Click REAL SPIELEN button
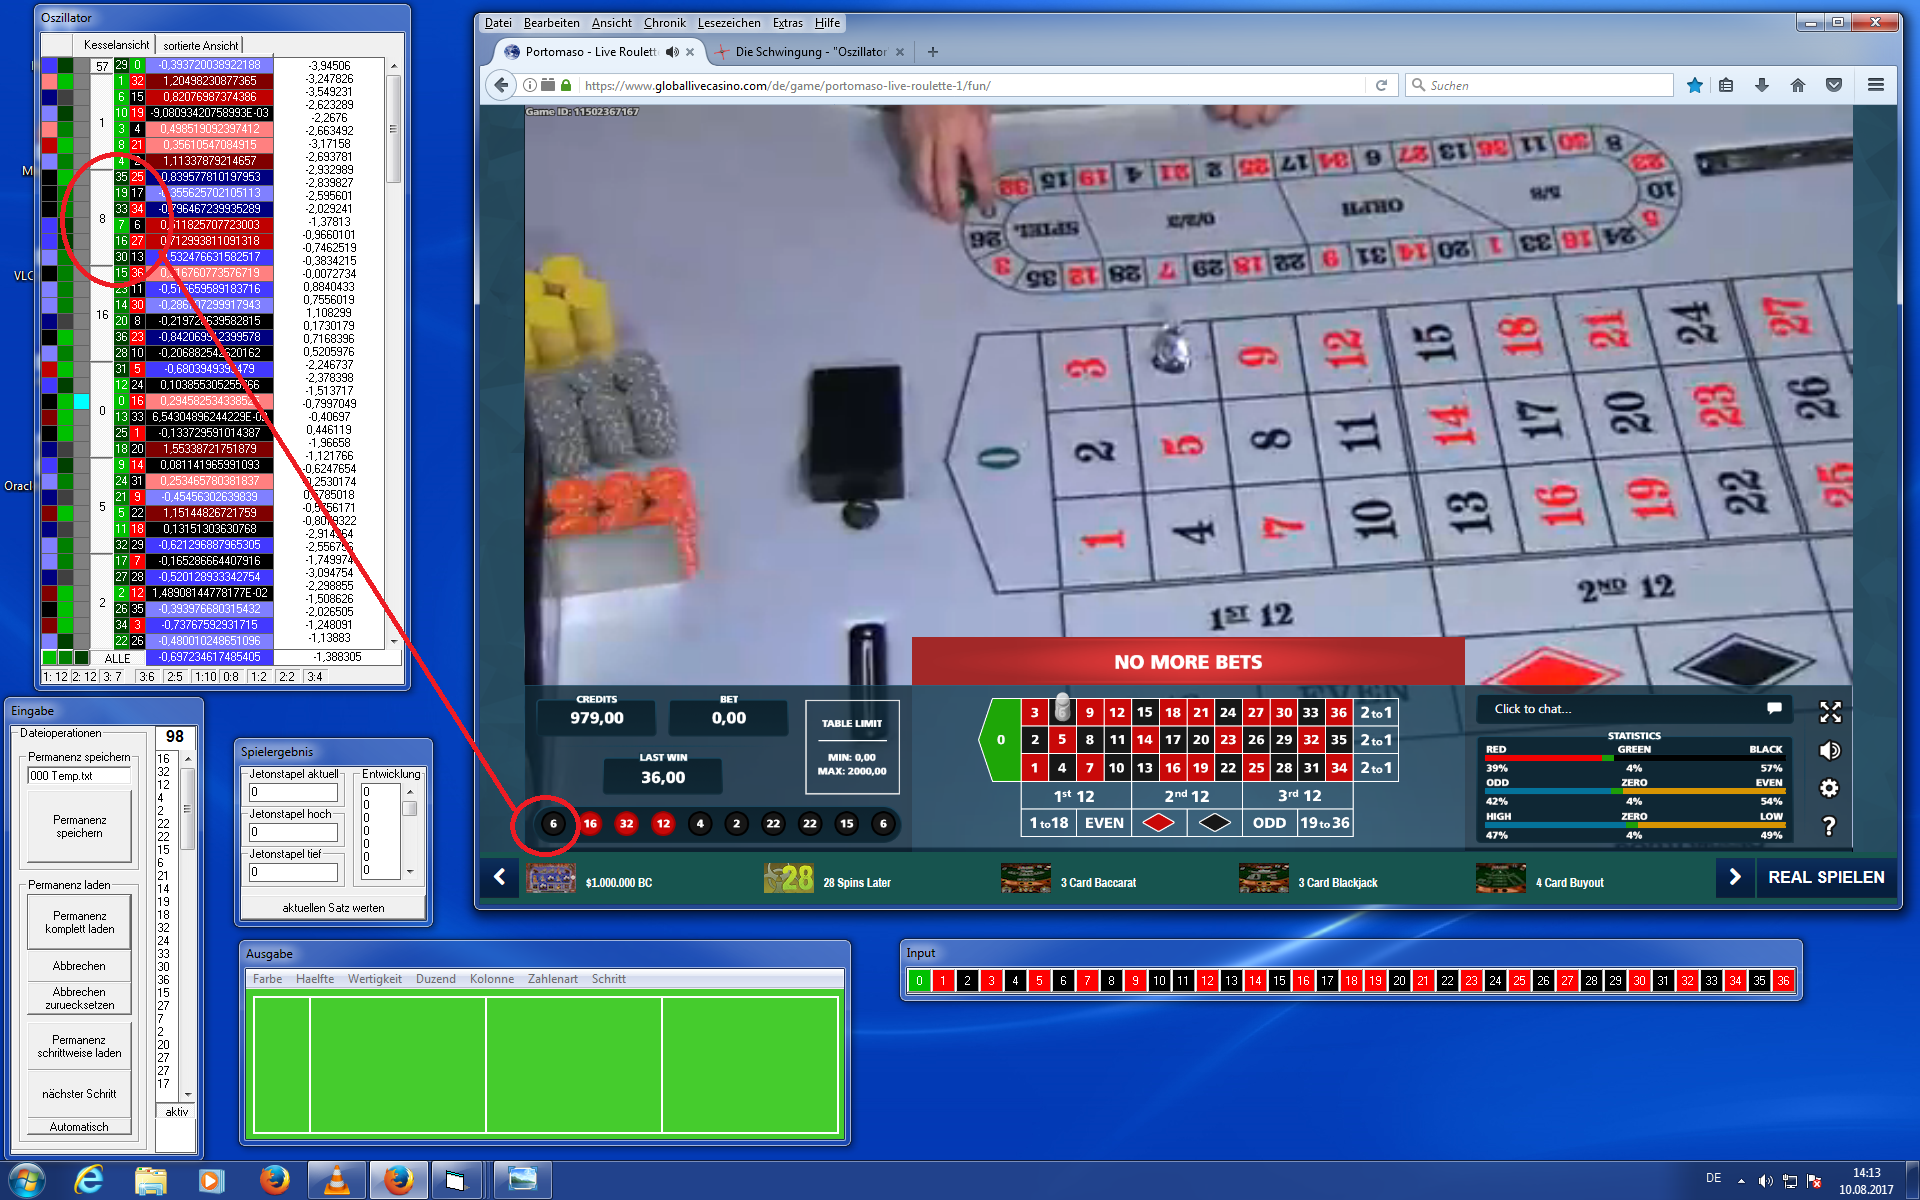The width and height of the screenshot is (1920, 1200). point(1826,877)
